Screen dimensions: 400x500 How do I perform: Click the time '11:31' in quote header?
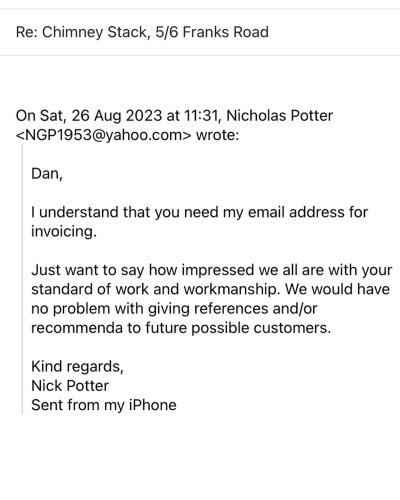pyautogui.click(x=201, y=116)
